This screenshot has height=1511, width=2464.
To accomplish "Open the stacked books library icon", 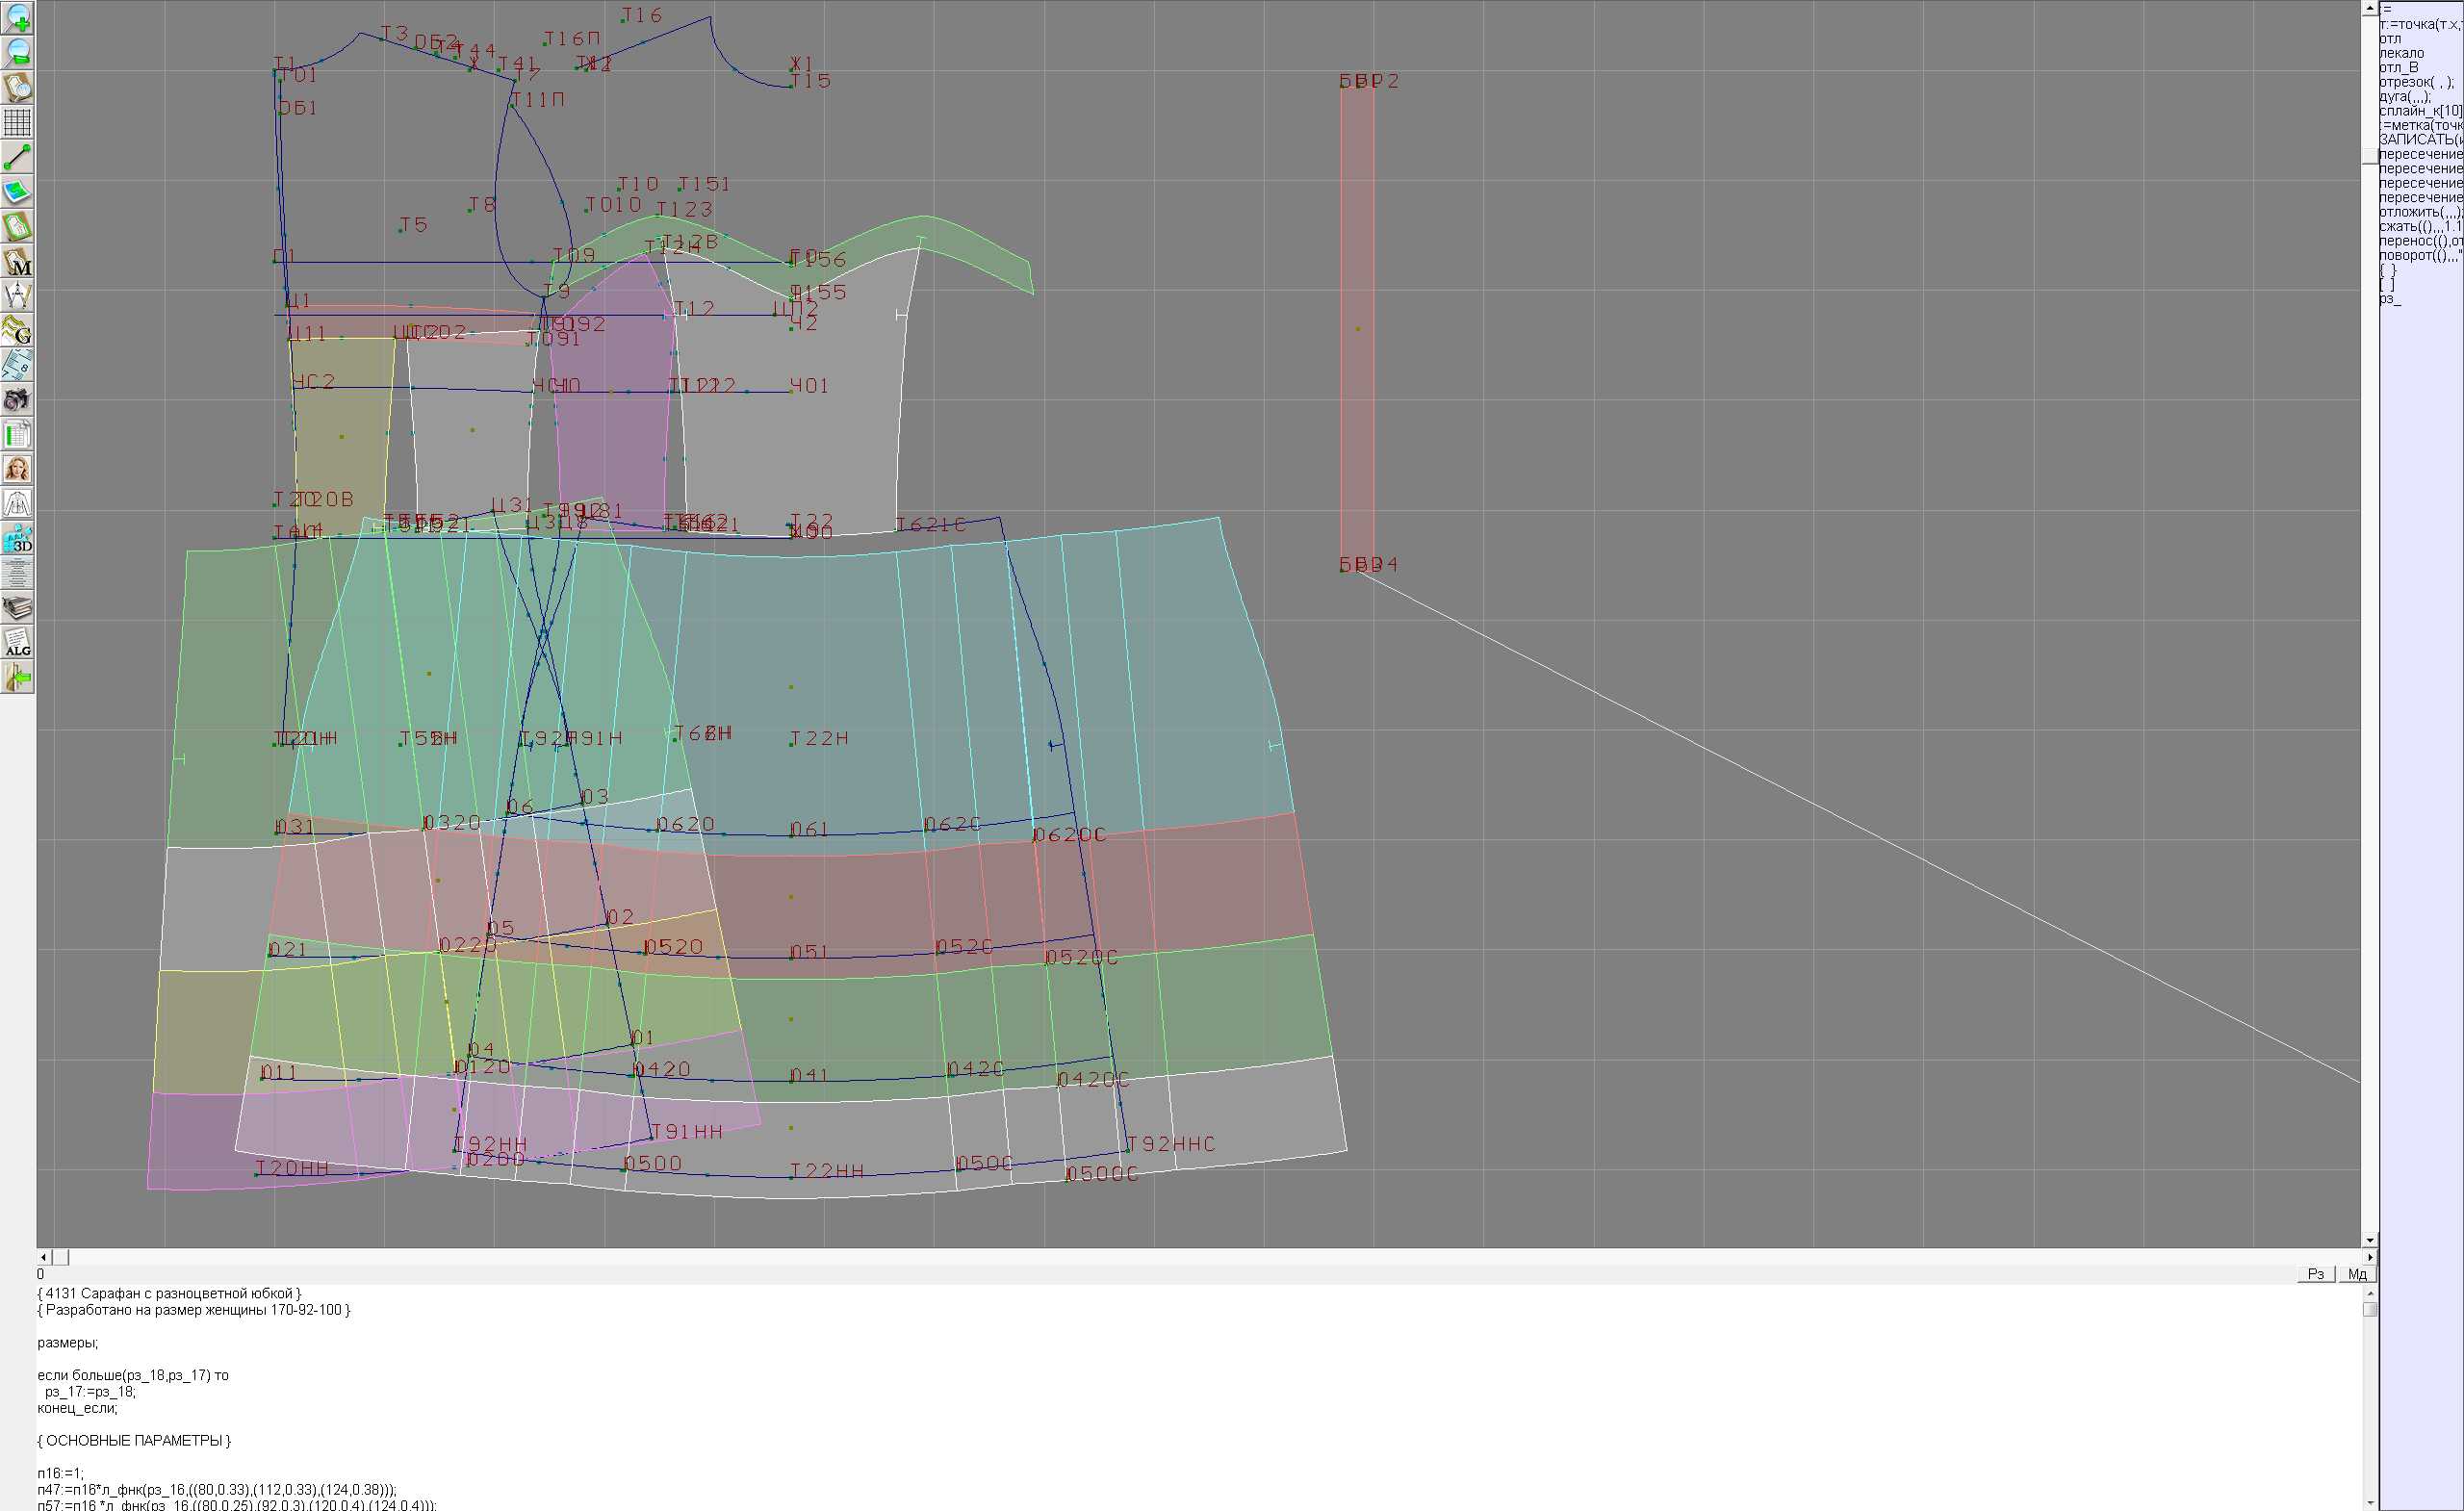I will [17, 608].
